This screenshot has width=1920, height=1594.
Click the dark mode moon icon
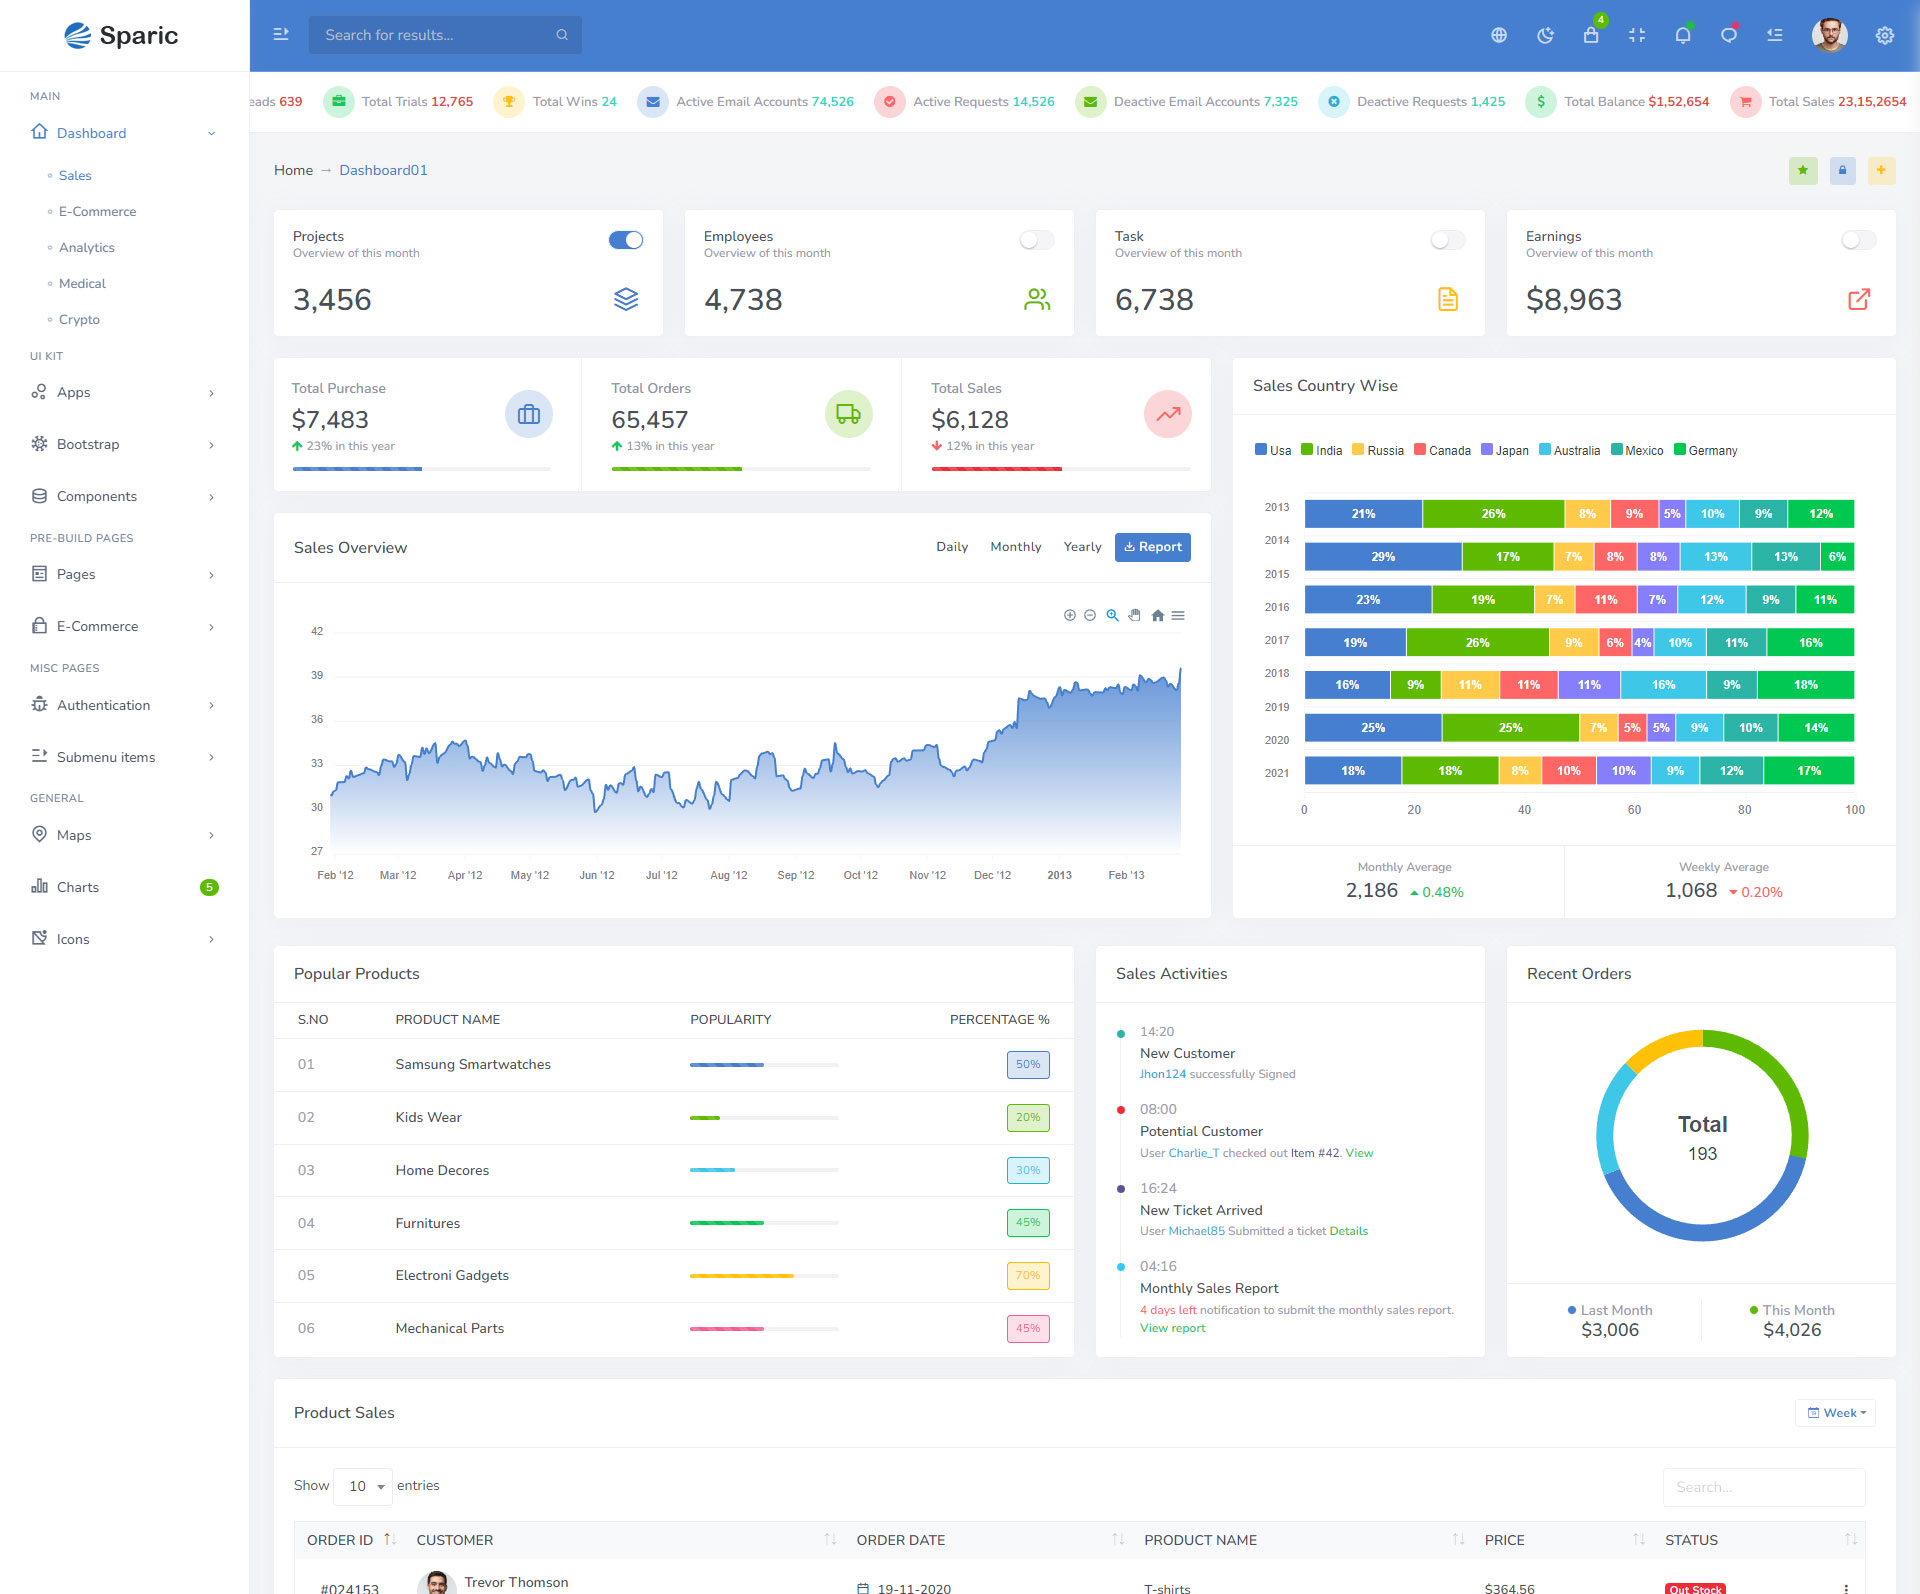coord(1545,35)
